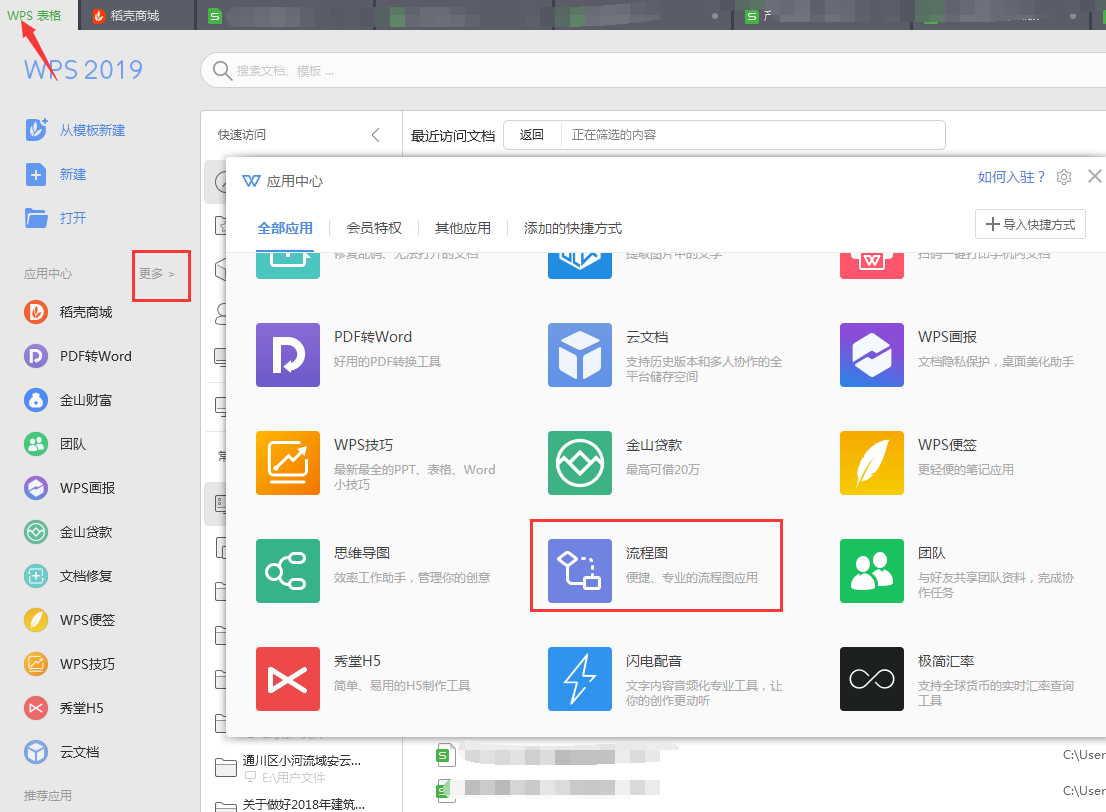Click the 闪电配音 app title text
The height and width of the screenshot is (812, 1106).
[x=654, y=661]
